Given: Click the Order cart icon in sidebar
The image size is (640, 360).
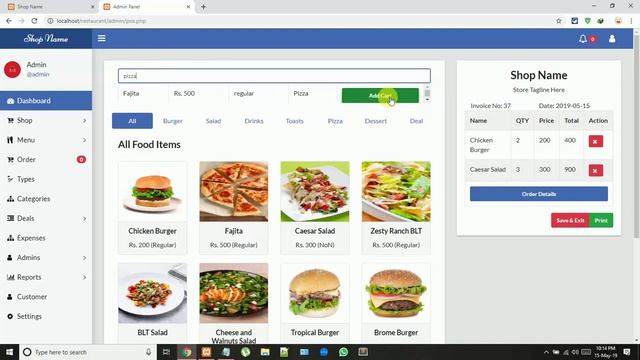Looking at the screenshot, I should (11, 160).
